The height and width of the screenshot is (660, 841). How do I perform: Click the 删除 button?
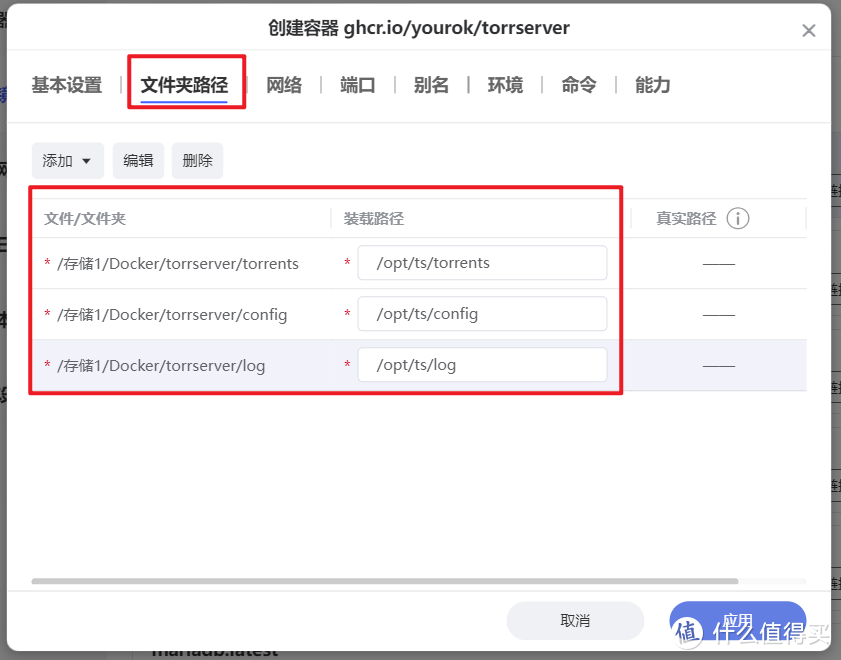(x=197, y=160)
